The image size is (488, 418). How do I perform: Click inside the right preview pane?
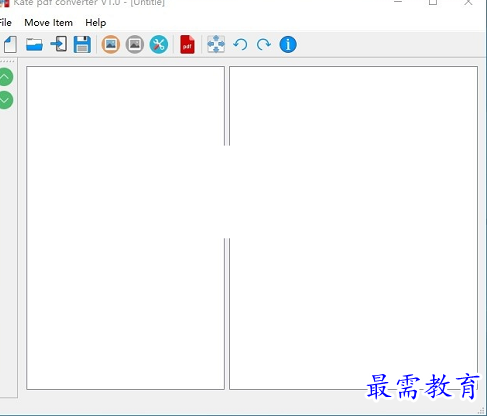pyautogui.click(x=353, y=228)
